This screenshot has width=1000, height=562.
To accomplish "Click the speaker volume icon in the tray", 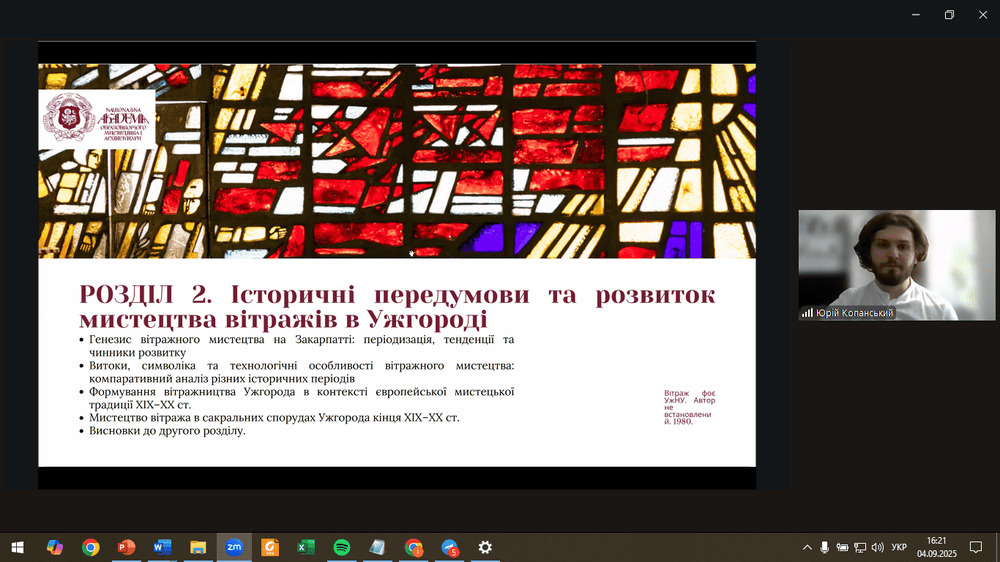I will click(x=877, y=547).
